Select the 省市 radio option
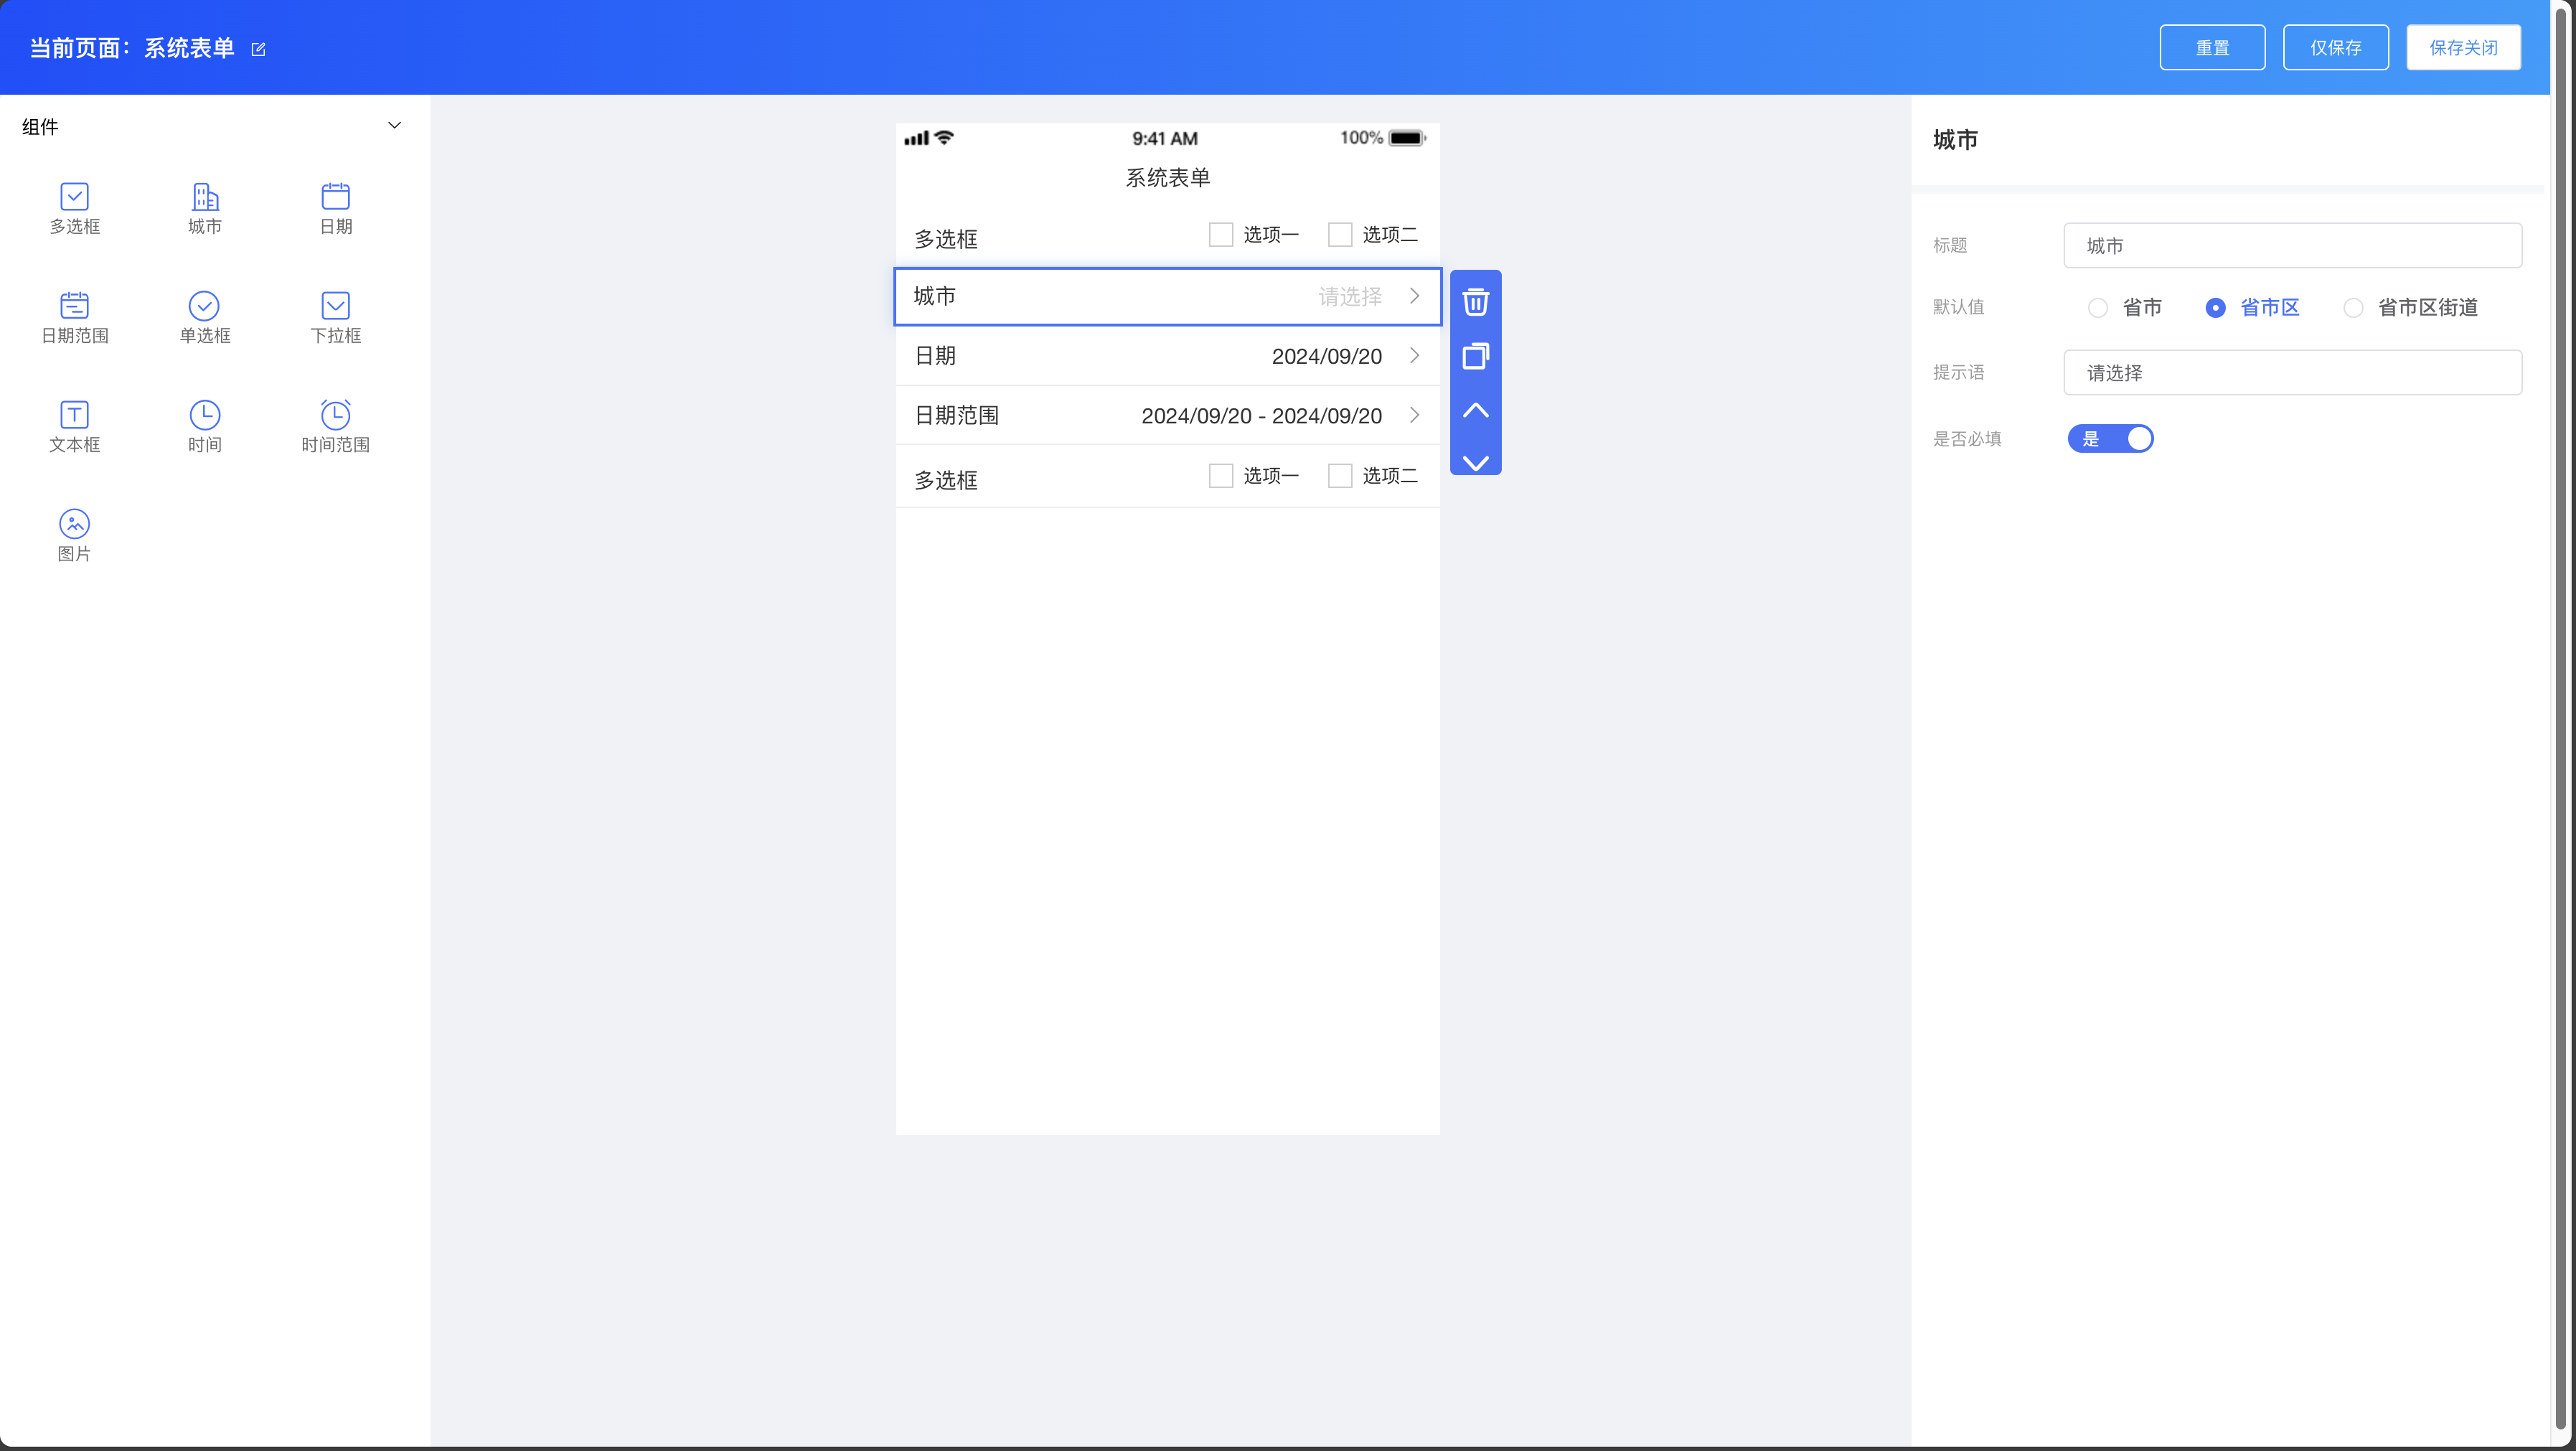 click(2097, 308)
